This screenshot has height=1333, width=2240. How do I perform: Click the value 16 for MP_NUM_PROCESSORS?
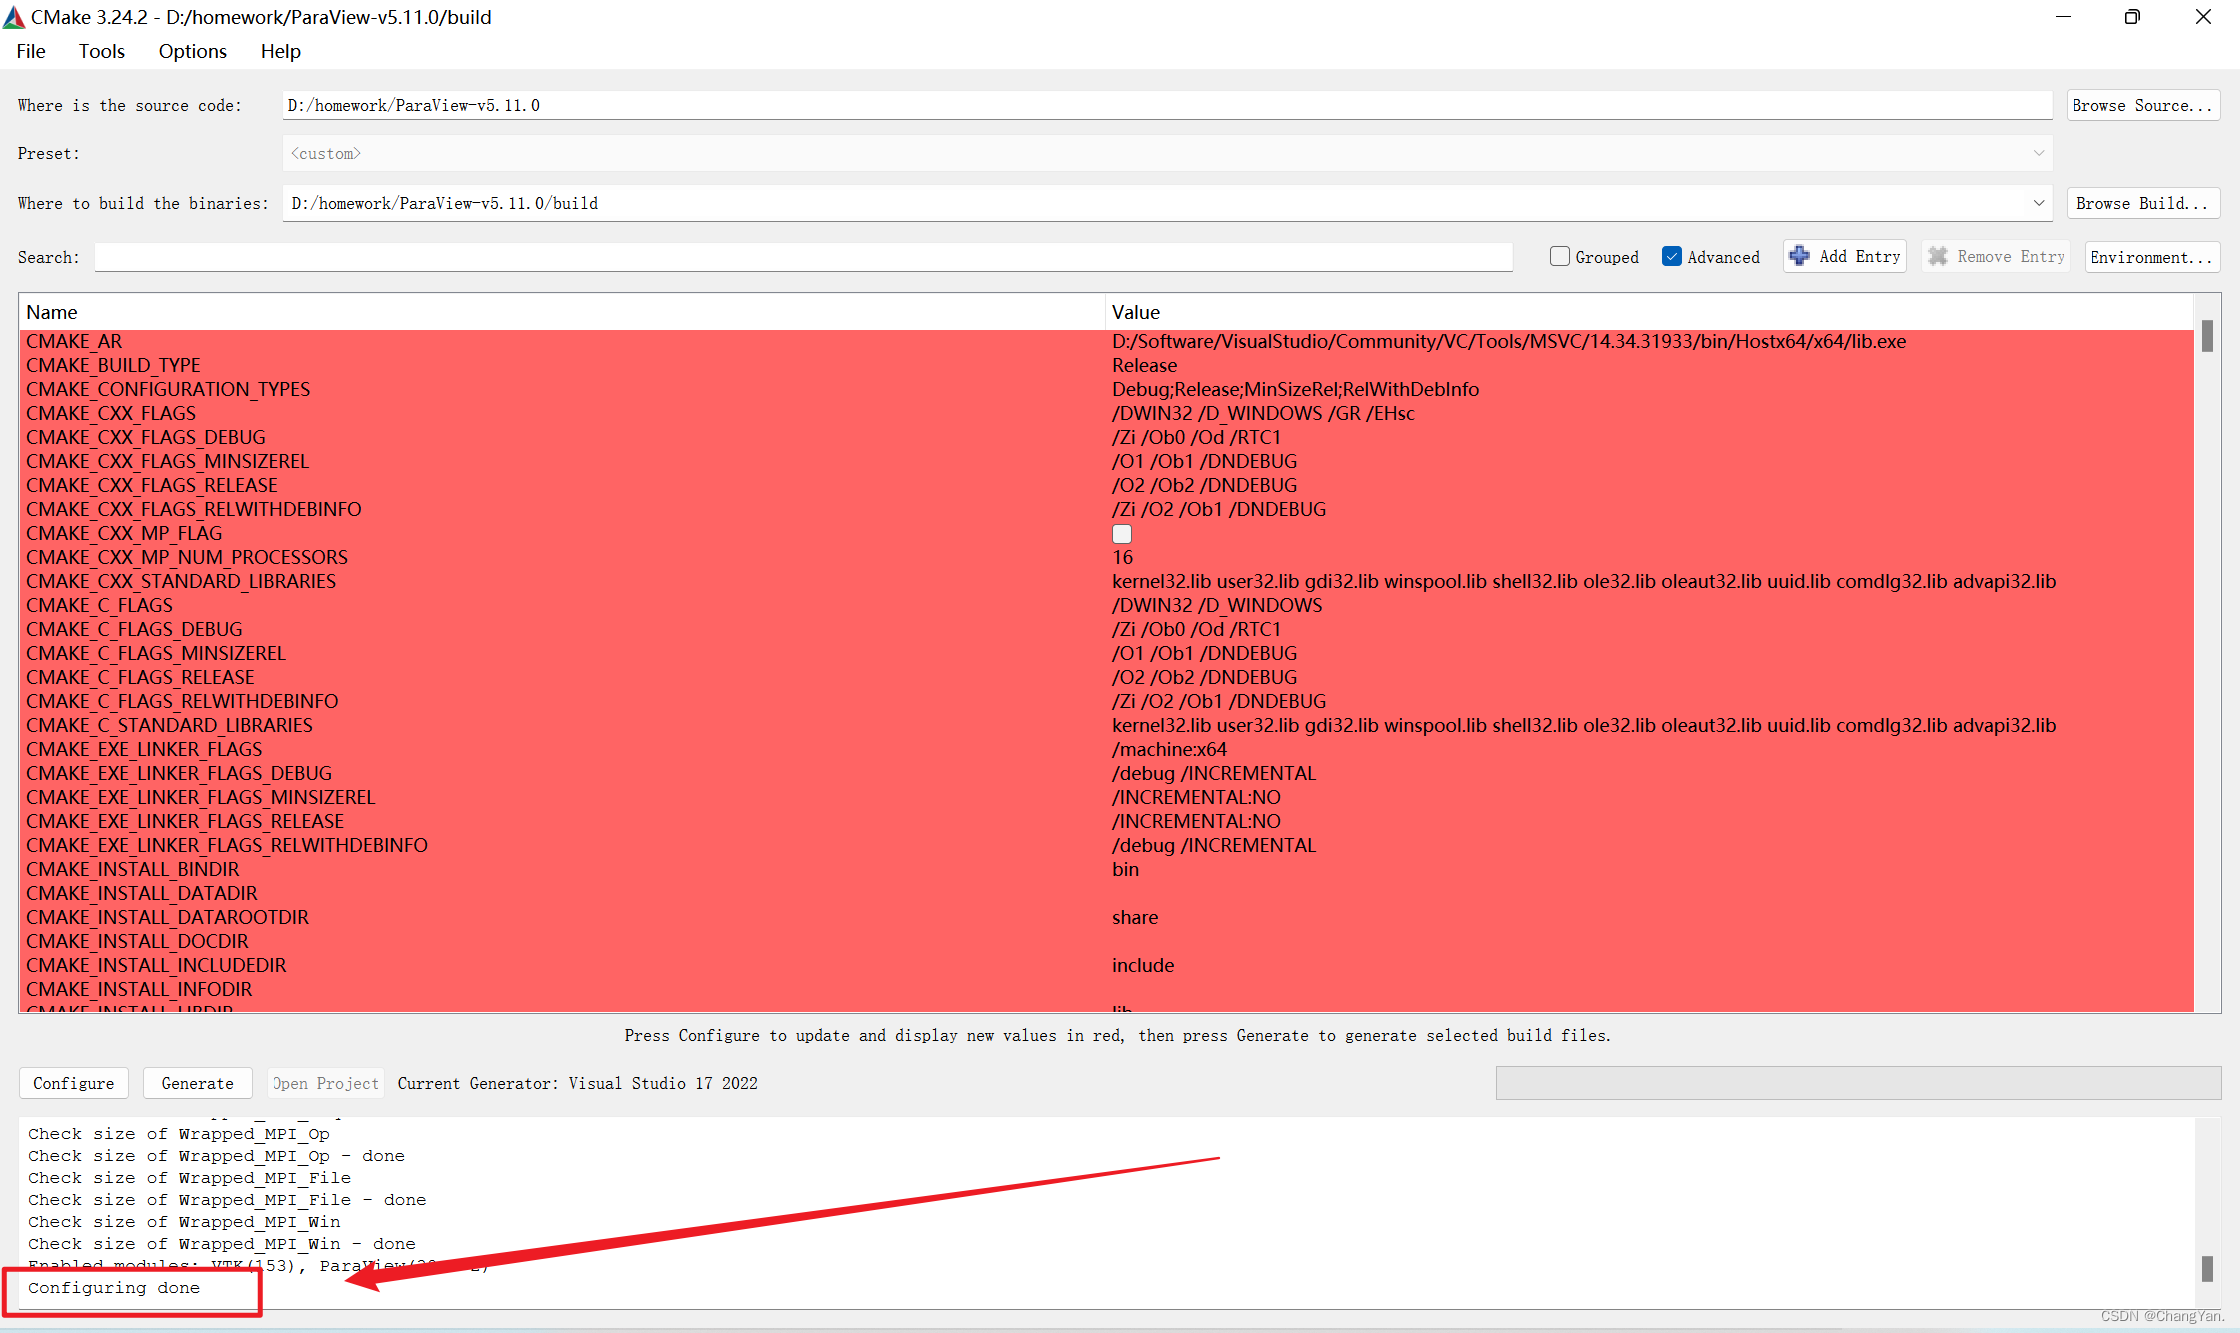click(1123, 557)
